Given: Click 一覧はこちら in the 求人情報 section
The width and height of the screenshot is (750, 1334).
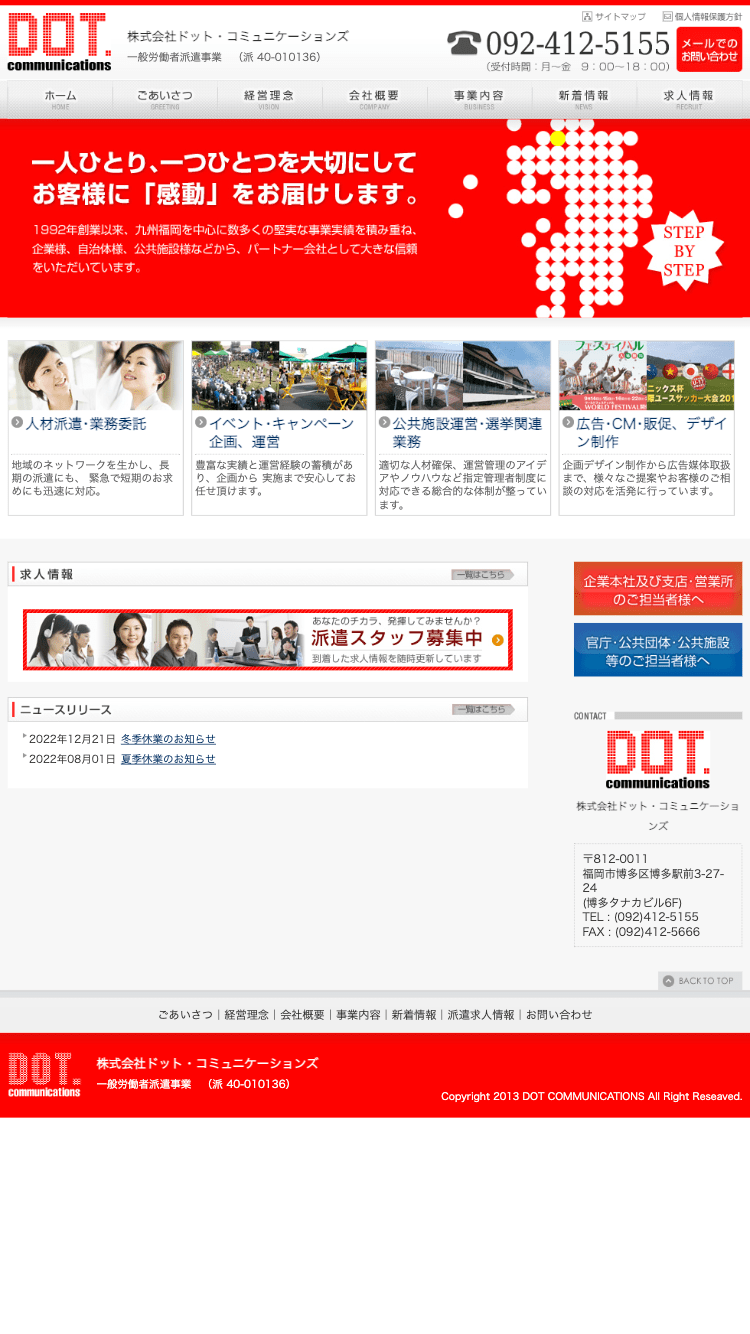Looking at the screenshot, I should click(x=482, y=574).
